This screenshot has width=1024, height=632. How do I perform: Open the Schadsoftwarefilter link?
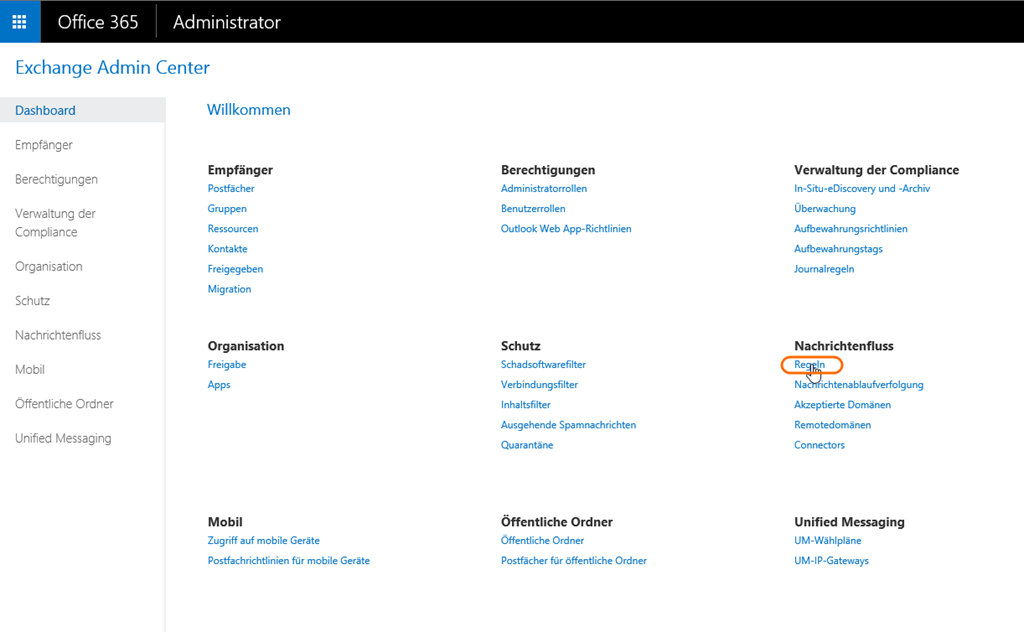point(543,365)
